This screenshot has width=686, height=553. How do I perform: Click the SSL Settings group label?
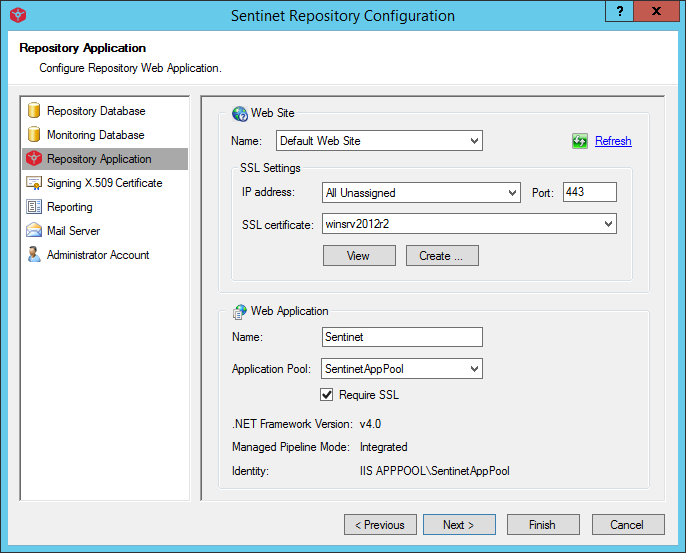point(270,168)
